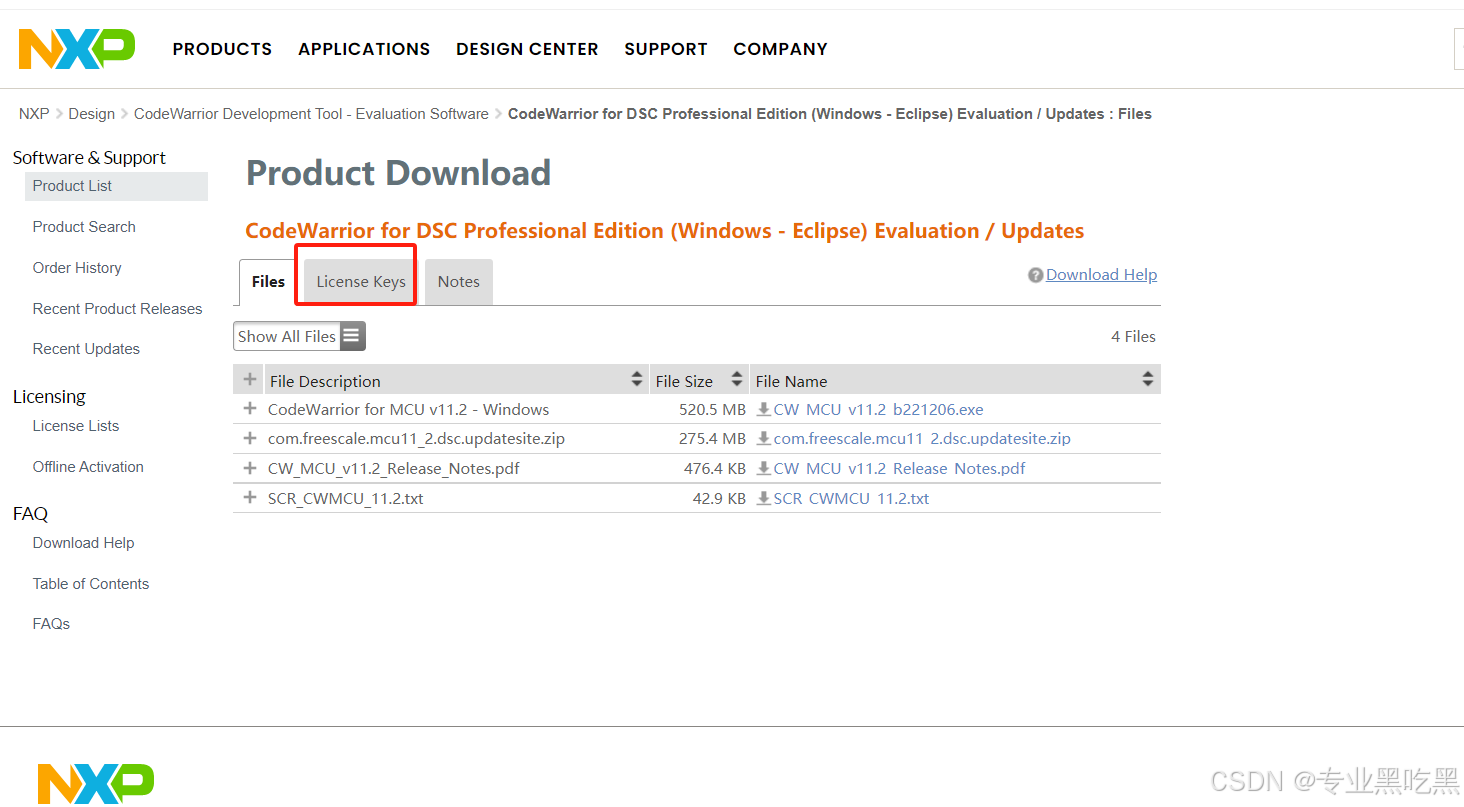
Task: Click the Licensing sidebar heading
Action: (x=49, y=397)
